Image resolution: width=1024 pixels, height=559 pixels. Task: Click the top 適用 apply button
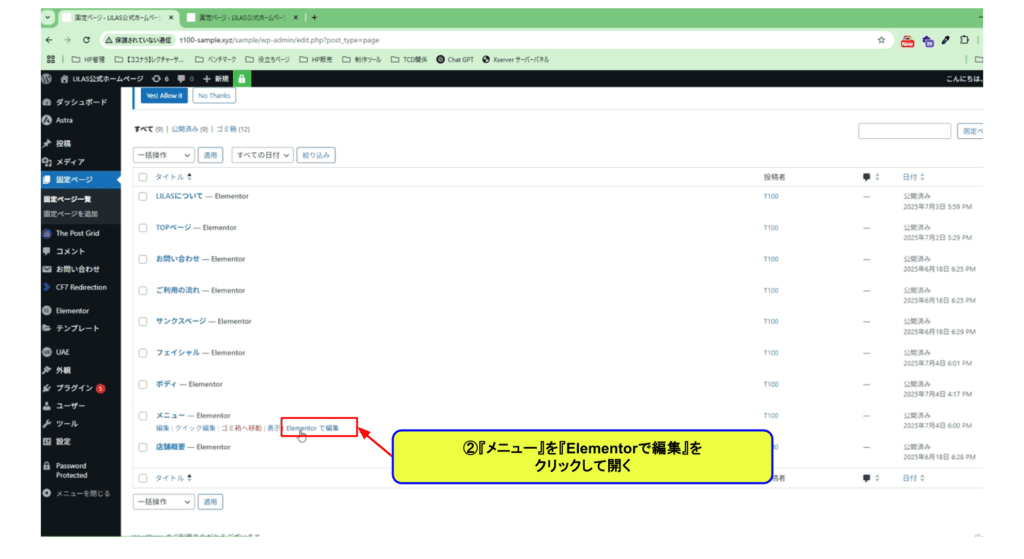[x=210, y=155]
